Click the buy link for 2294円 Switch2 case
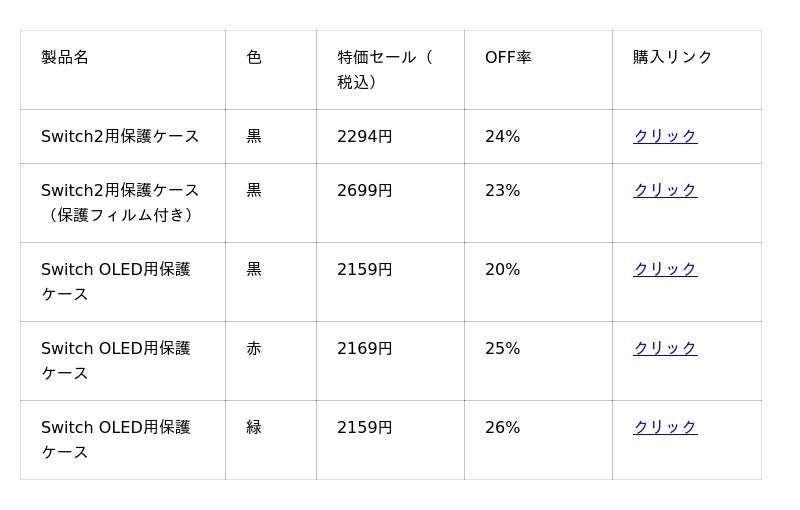The height and width of the screenshot is (510, 800). point(664,136)
